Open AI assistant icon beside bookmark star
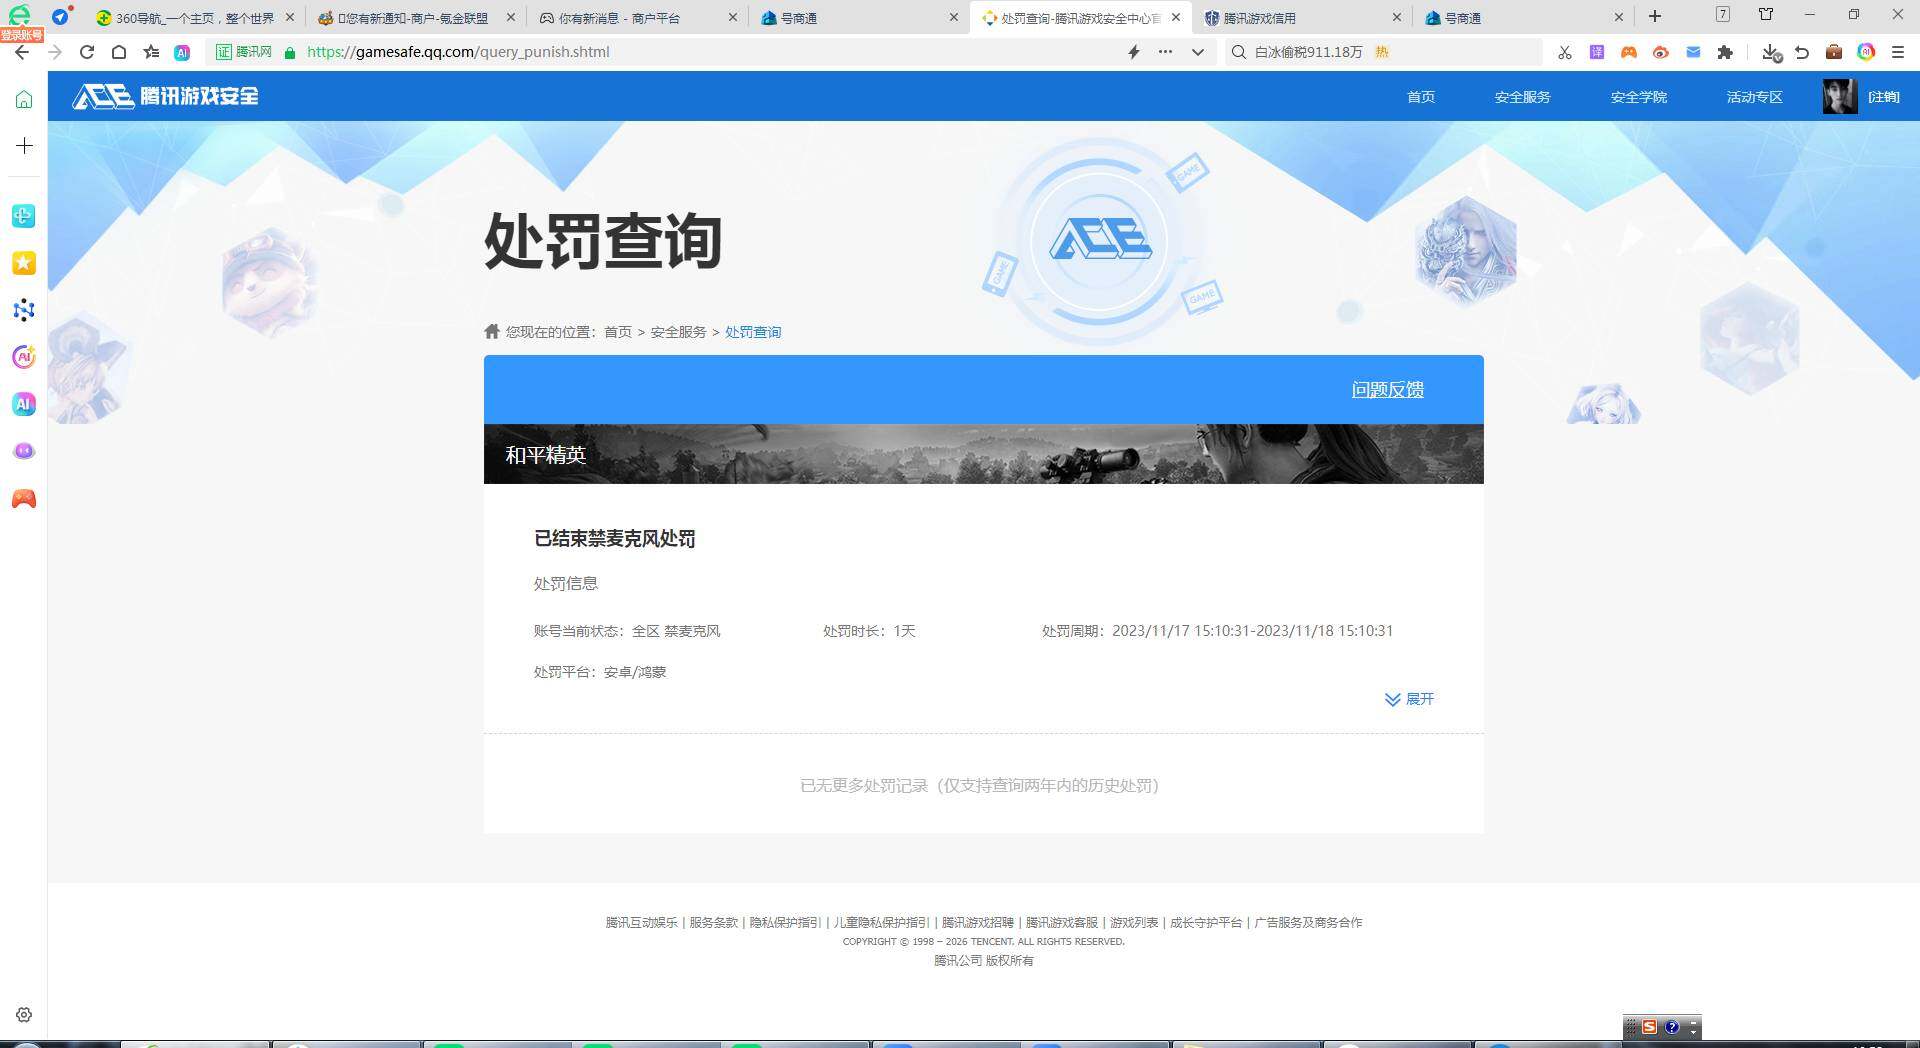The image size is (1920, 1048). (x=182, y=52)
